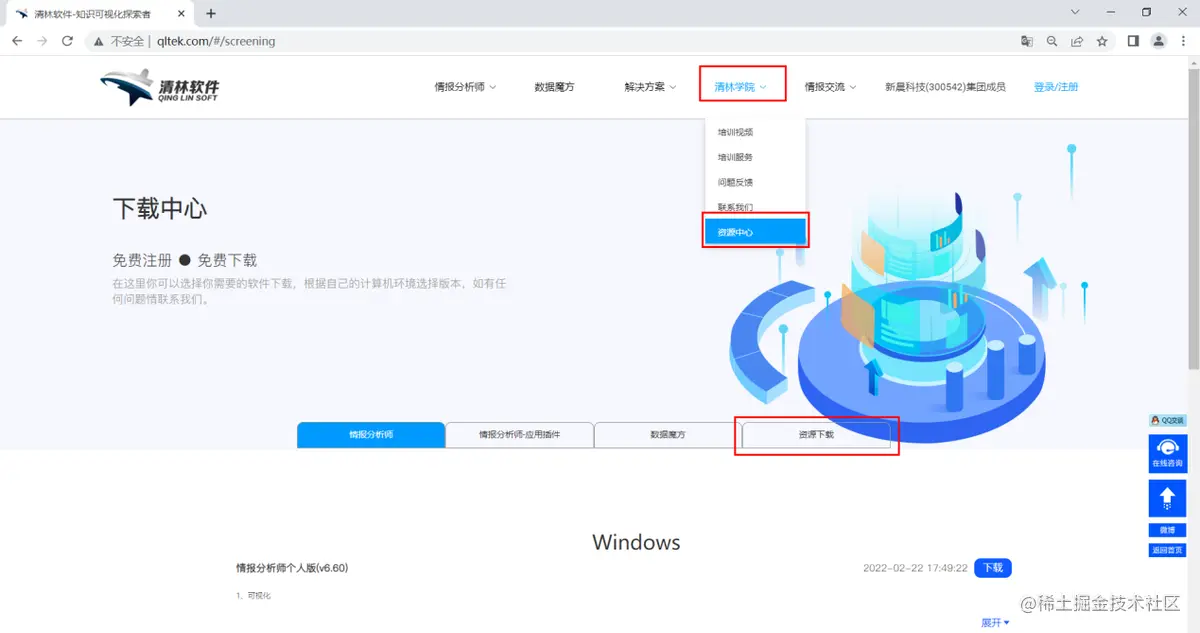Viewport: 1200px width, 633px height.
Task: Expand the 清林学院 nav dropdown
Action: [x=741, y=87]
